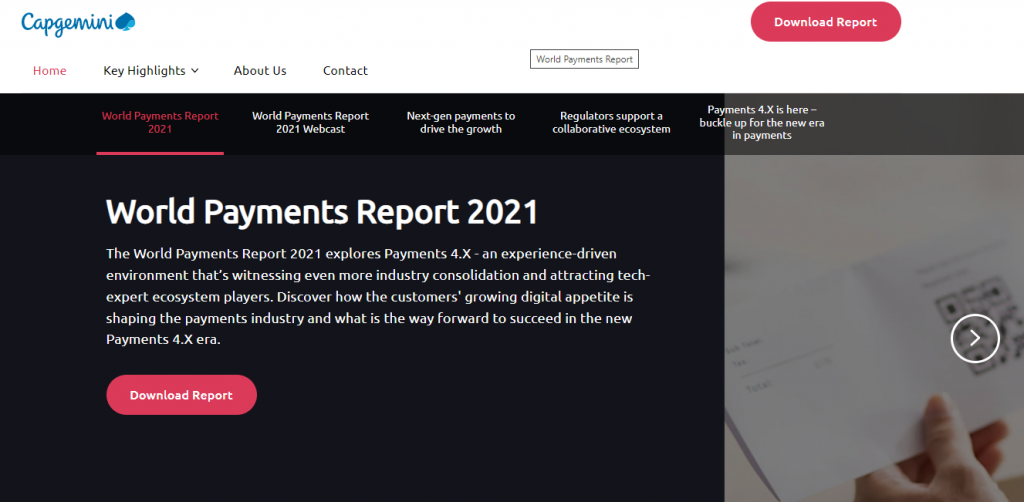Click the Capgemini logo
This screenshot has width=1024, height=502.
[x=78, y=23]
